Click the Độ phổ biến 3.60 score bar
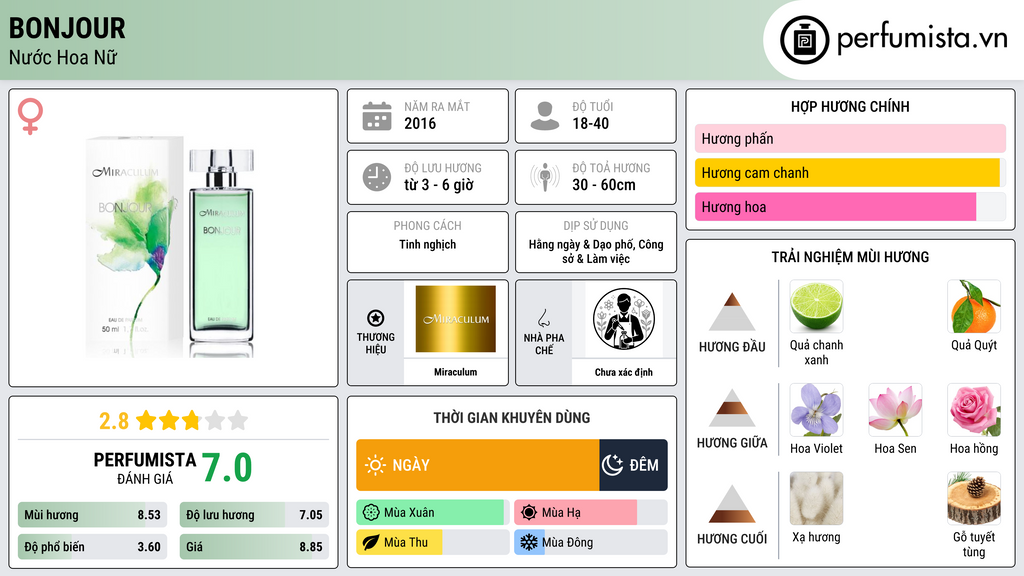Viewport: 1024px width, 576px height. pos(92,547)
